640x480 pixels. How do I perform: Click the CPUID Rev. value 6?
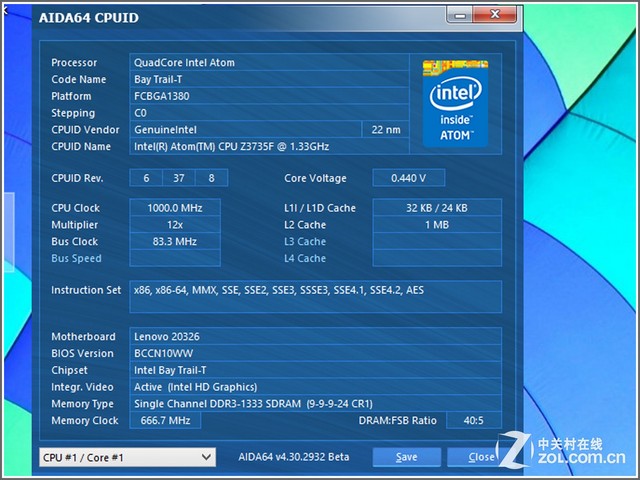pos(146,178)
